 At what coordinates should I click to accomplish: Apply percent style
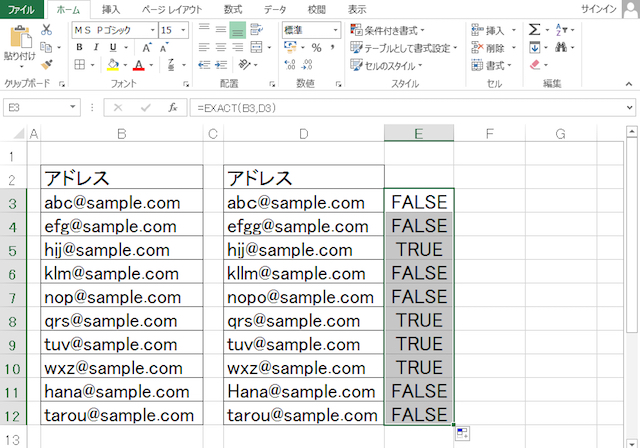[316, 48]
